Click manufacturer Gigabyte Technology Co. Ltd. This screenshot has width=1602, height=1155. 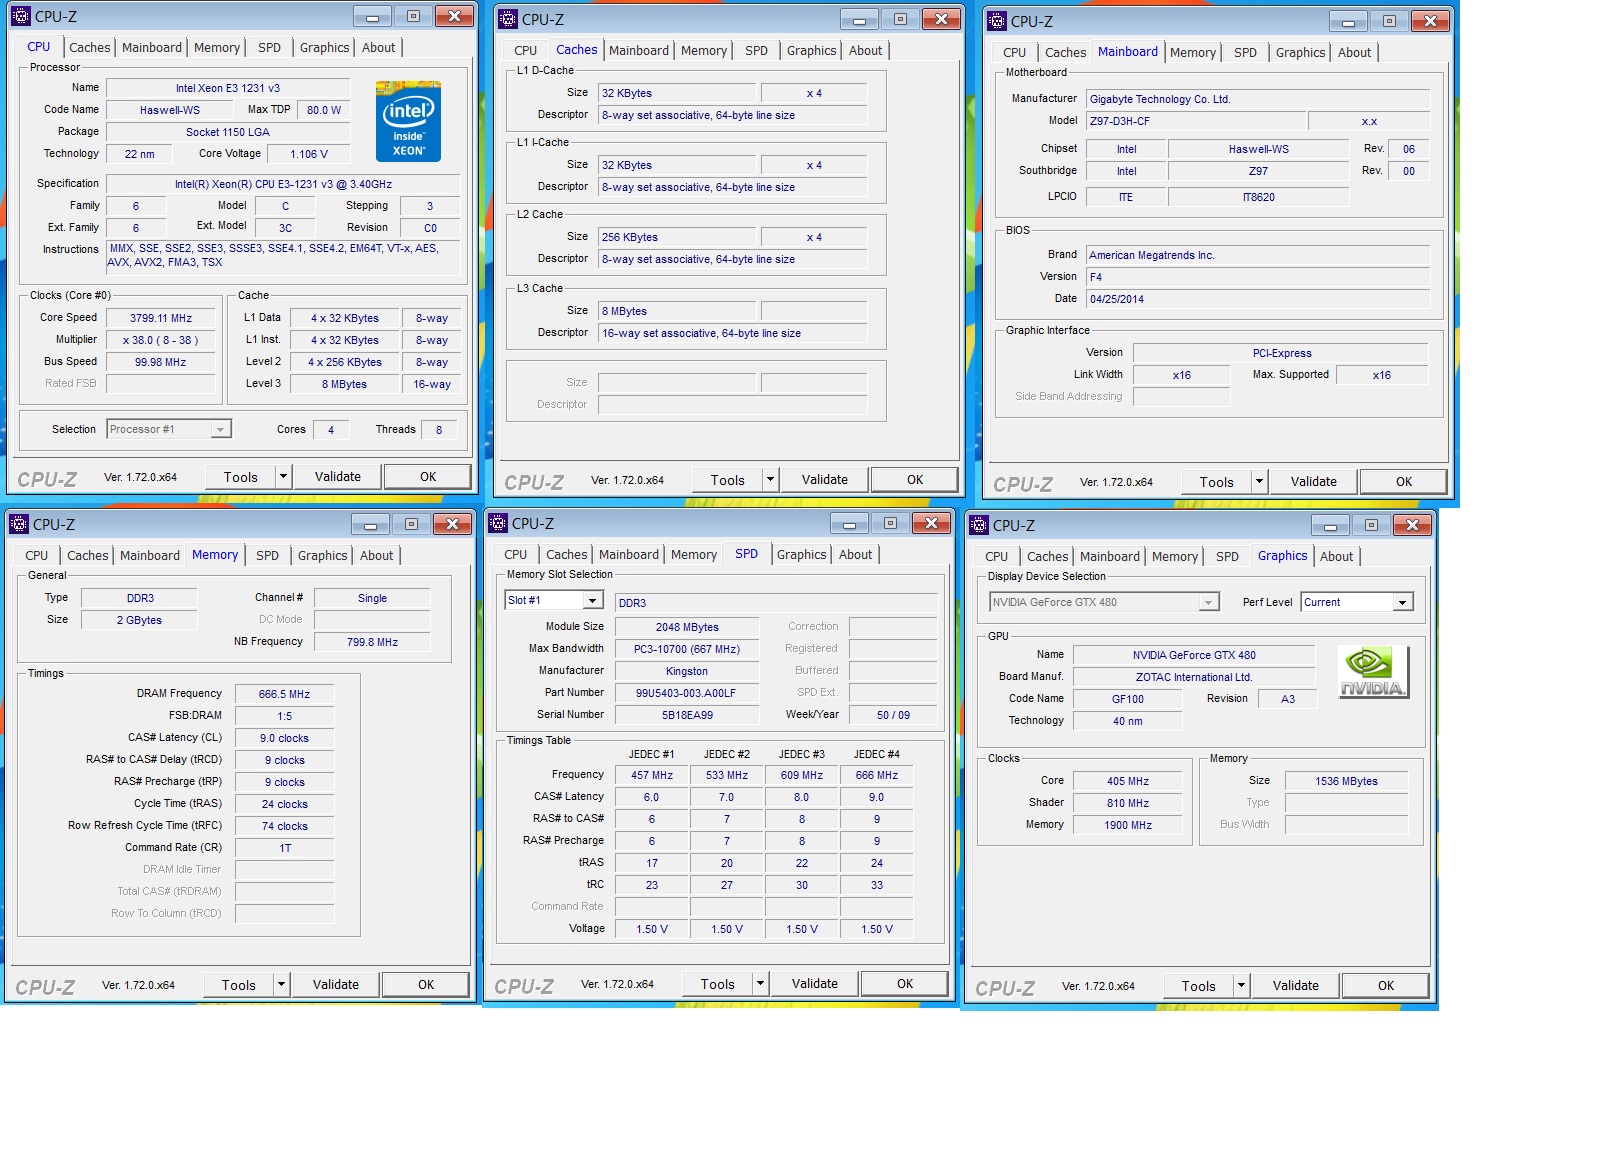[1258, 99]
